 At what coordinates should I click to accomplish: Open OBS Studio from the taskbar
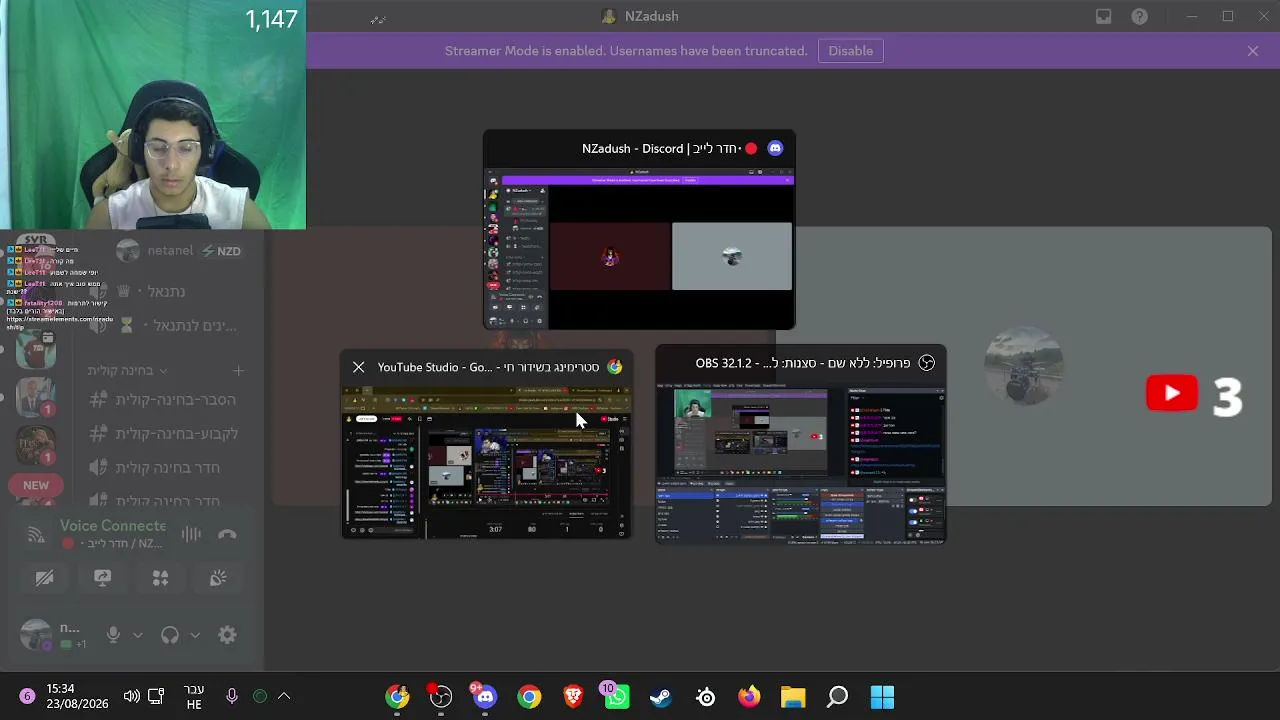point(441,697)
